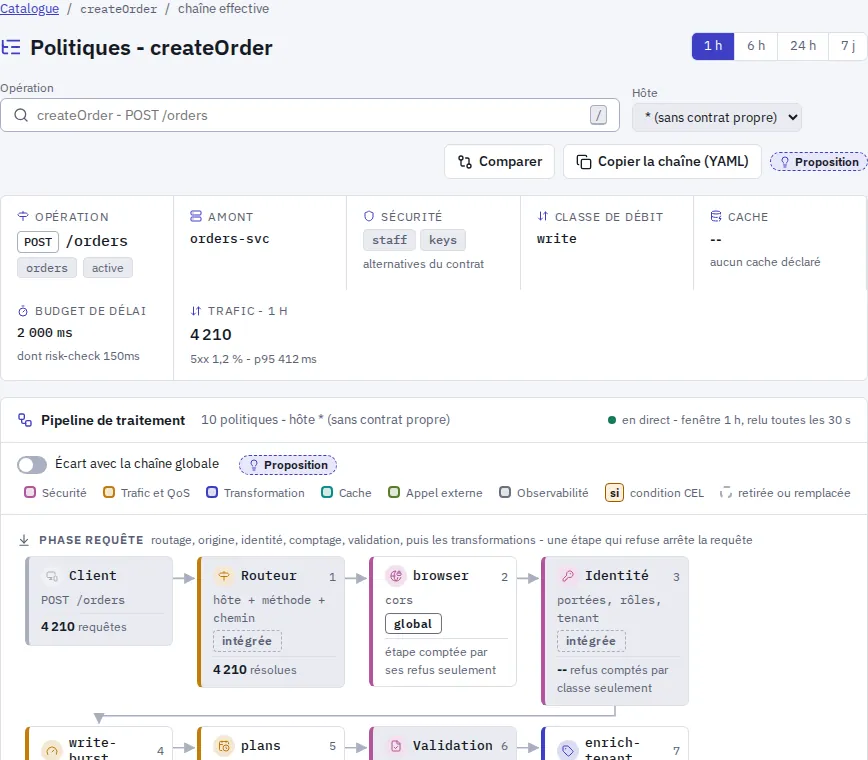The height and width of the screenshot is (760, 868).
Task: Click the active status chip
Action: point(107,268)
